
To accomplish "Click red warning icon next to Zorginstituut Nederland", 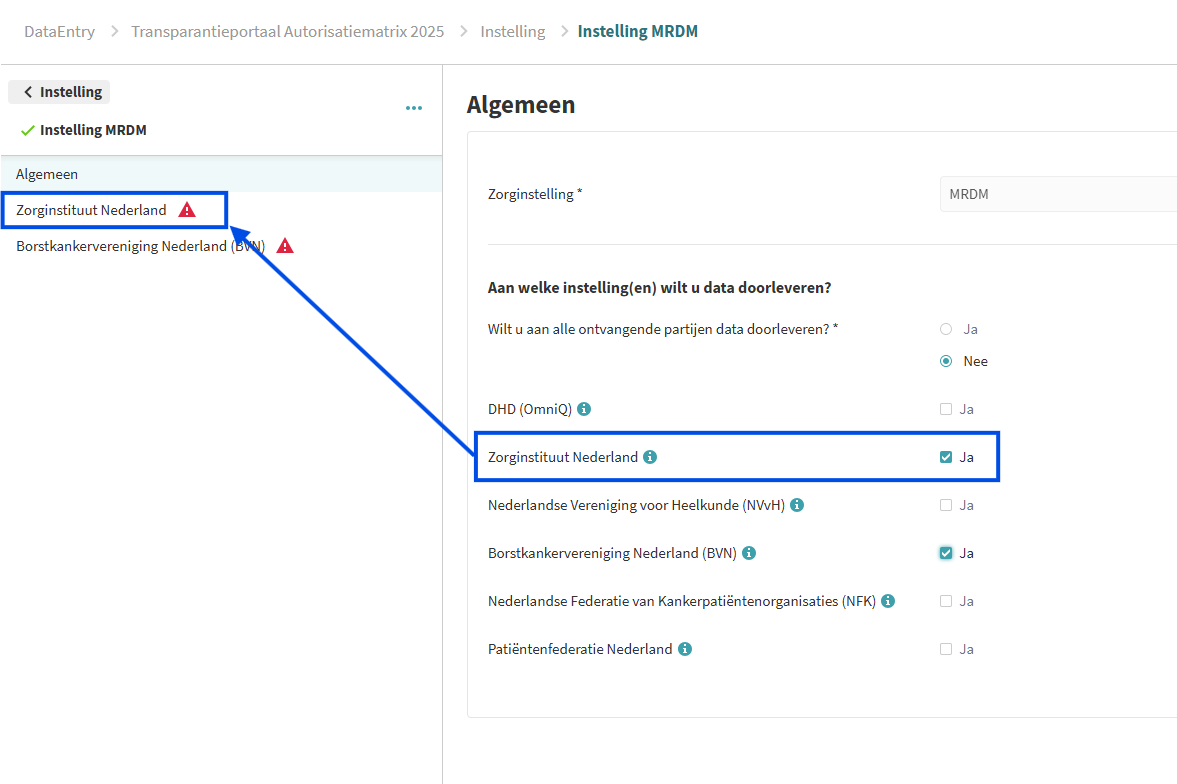I will coord(187,210).
